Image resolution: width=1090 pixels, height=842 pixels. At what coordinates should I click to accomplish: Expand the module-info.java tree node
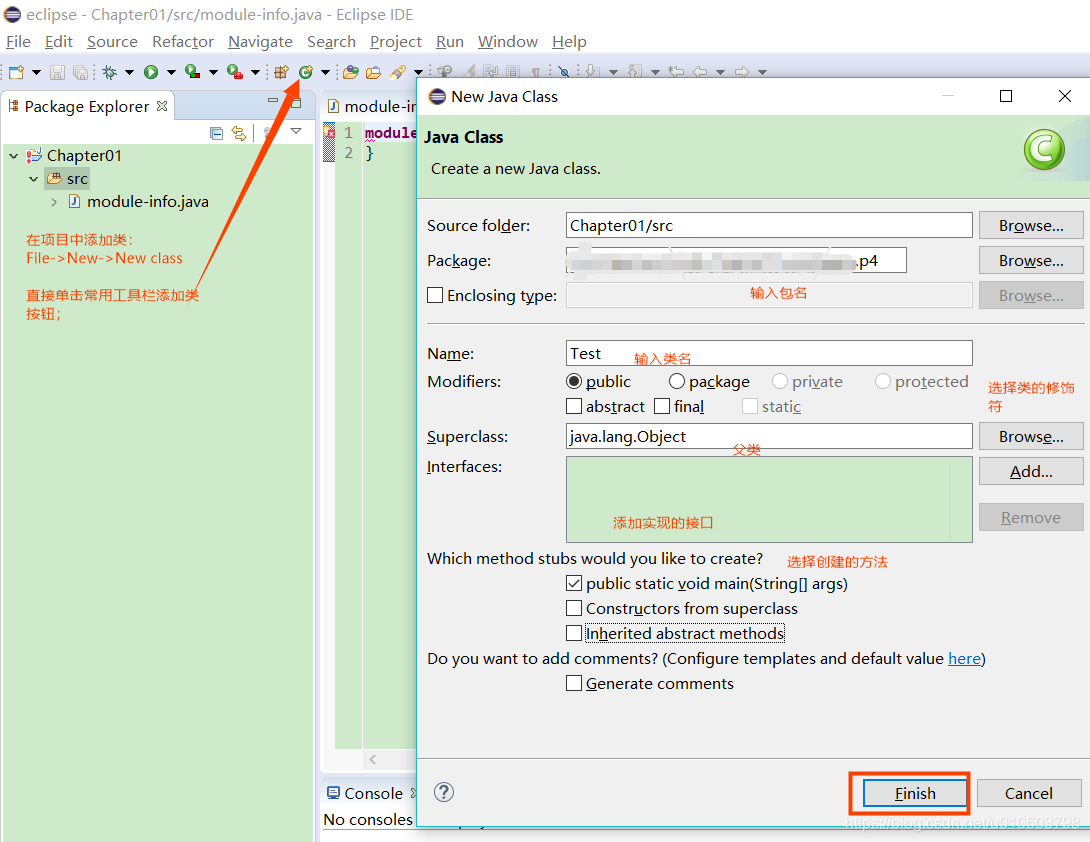[54, 202]
